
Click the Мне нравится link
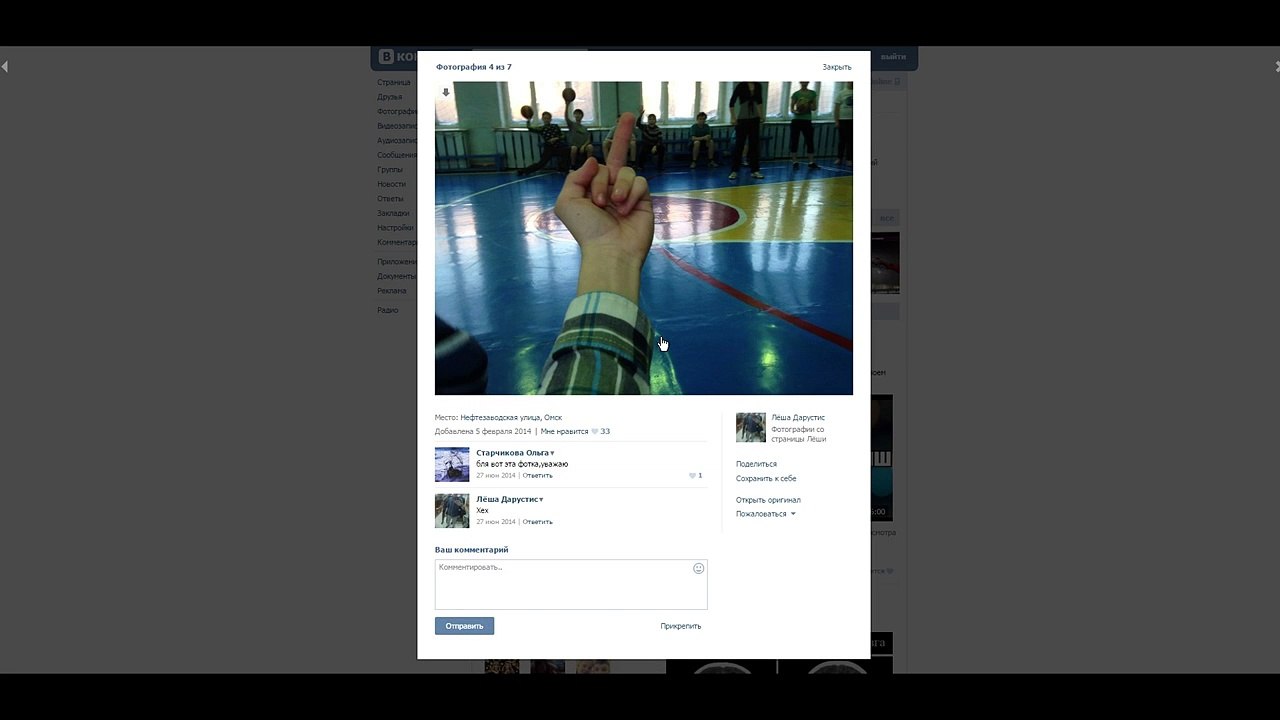click(564, 431)
